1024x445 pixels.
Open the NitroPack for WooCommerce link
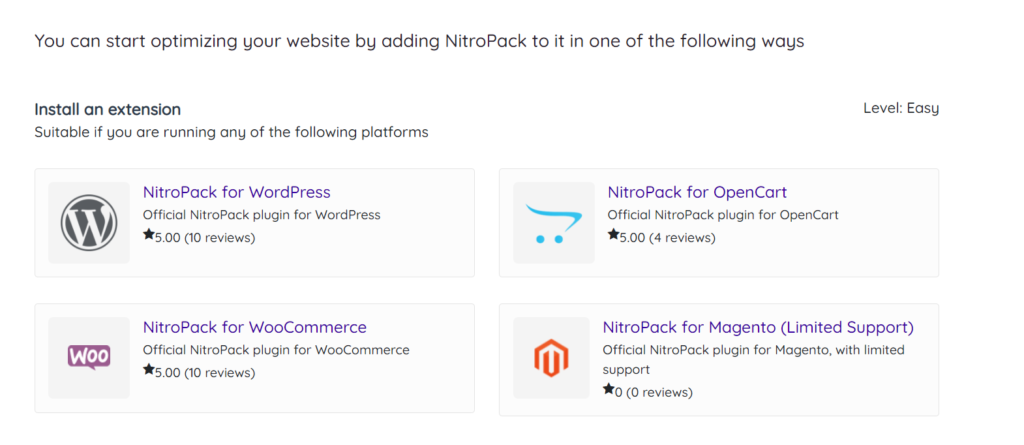(x=255, y=327)
